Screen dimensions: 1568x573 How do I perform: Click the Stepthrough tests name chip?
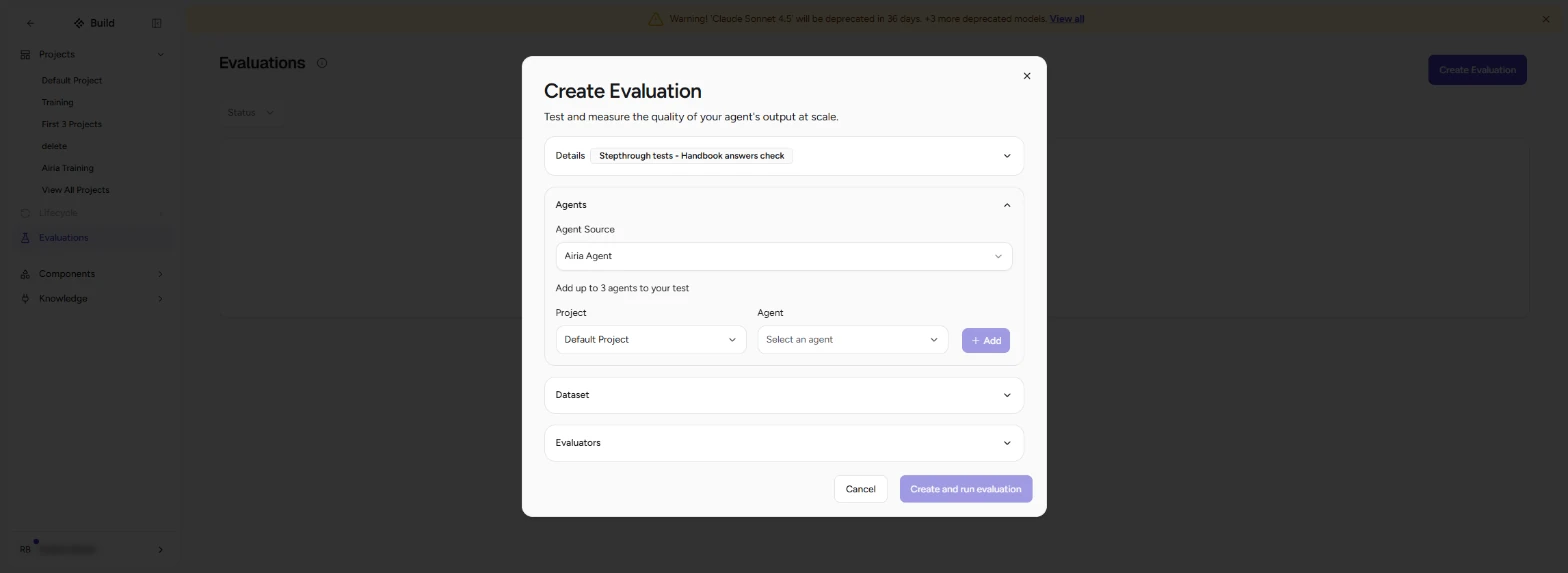[x=691, y=156]
